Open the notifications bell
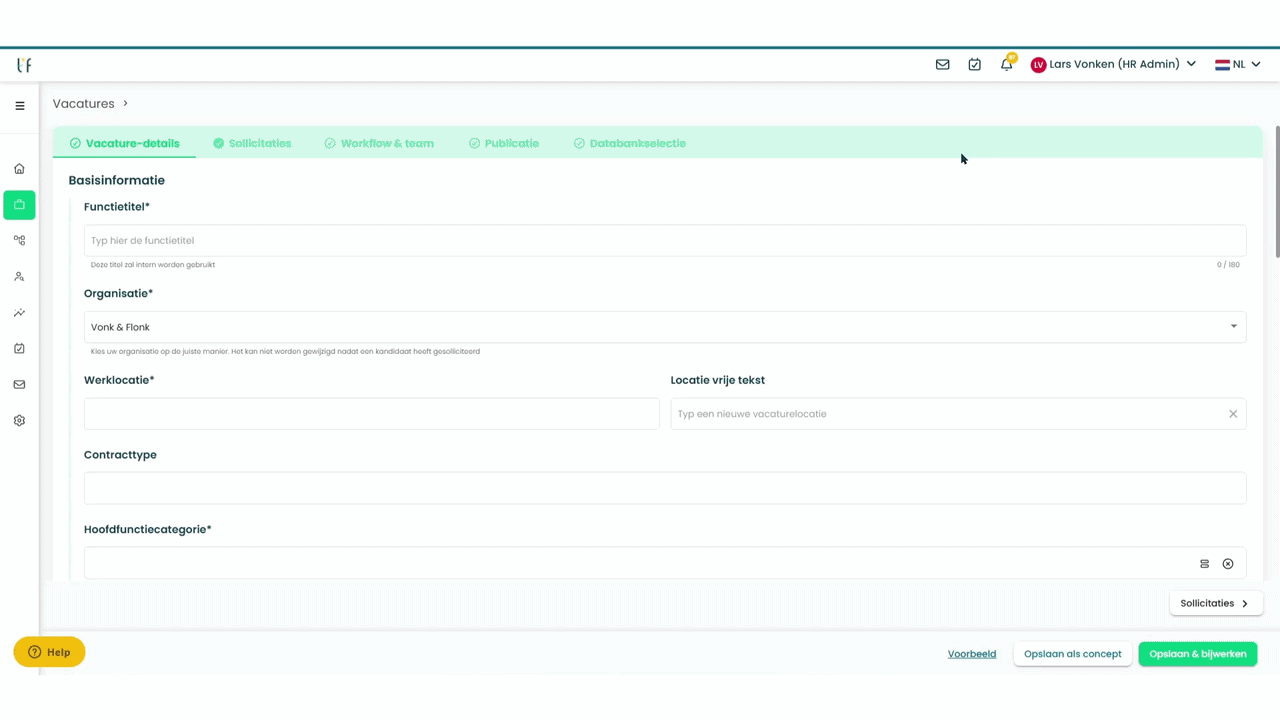This screenshot has width=1280, height=720. pos(1007,64)
